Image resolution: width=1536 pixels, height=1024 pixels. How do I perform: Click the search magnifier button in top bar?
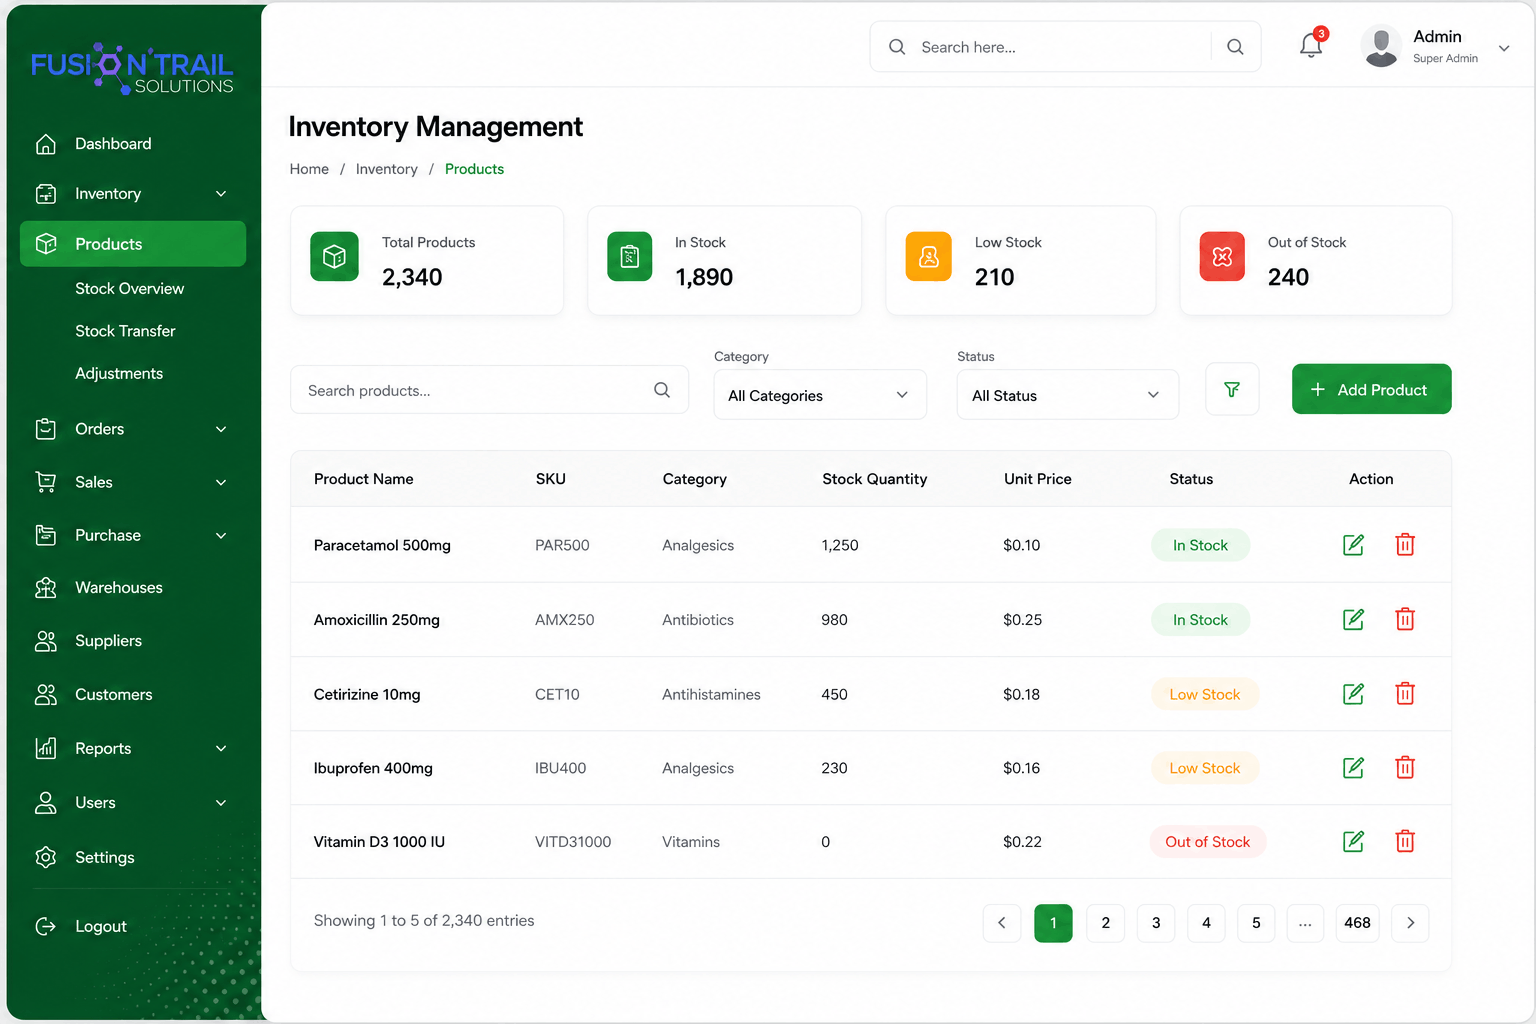(x=1235, y=47)
